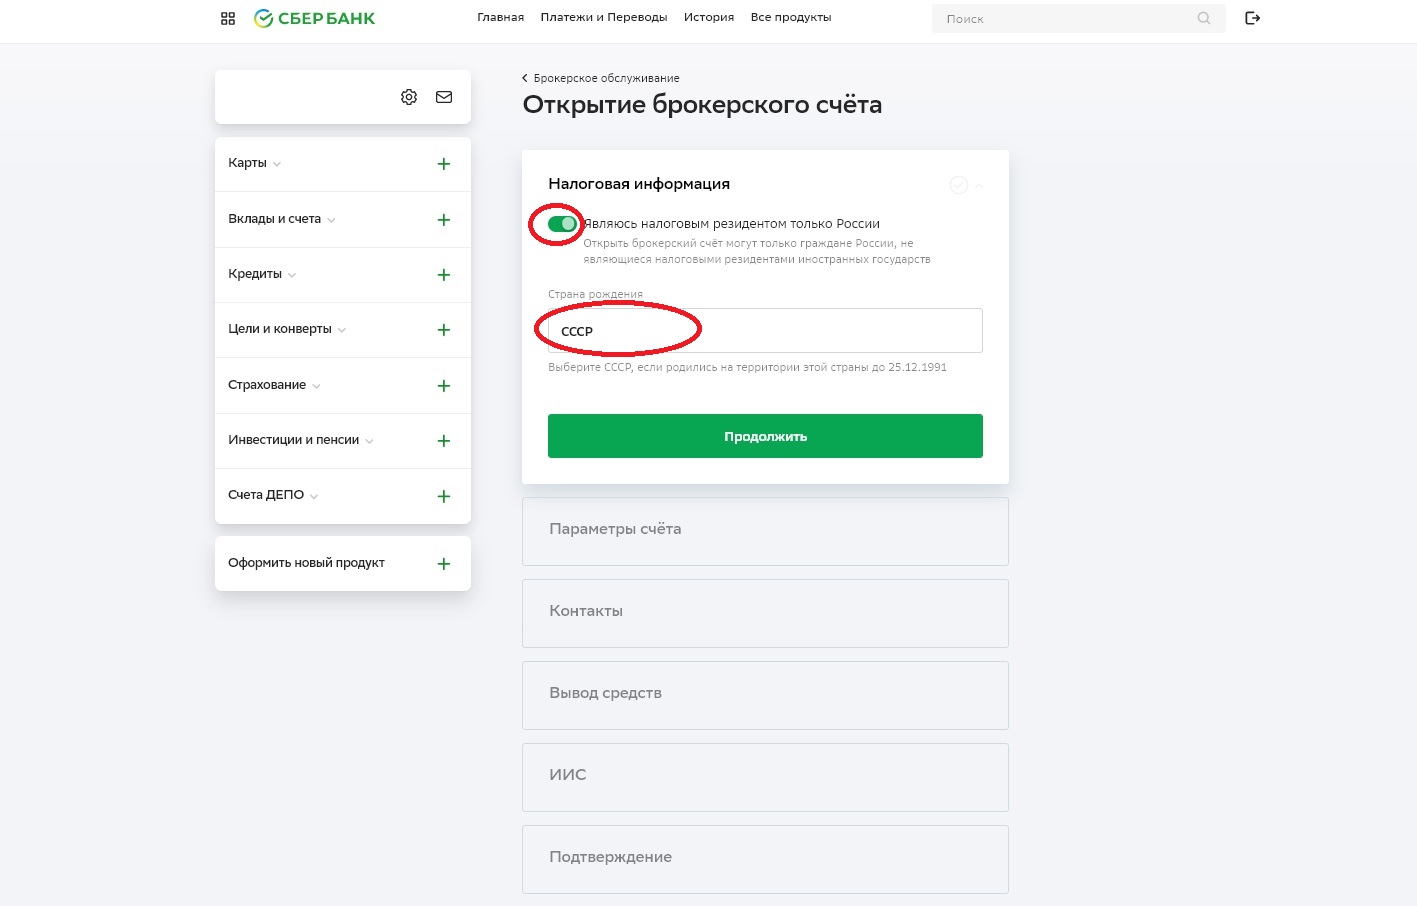
Task: Open the История menu item
Action: tap(708, 17)
